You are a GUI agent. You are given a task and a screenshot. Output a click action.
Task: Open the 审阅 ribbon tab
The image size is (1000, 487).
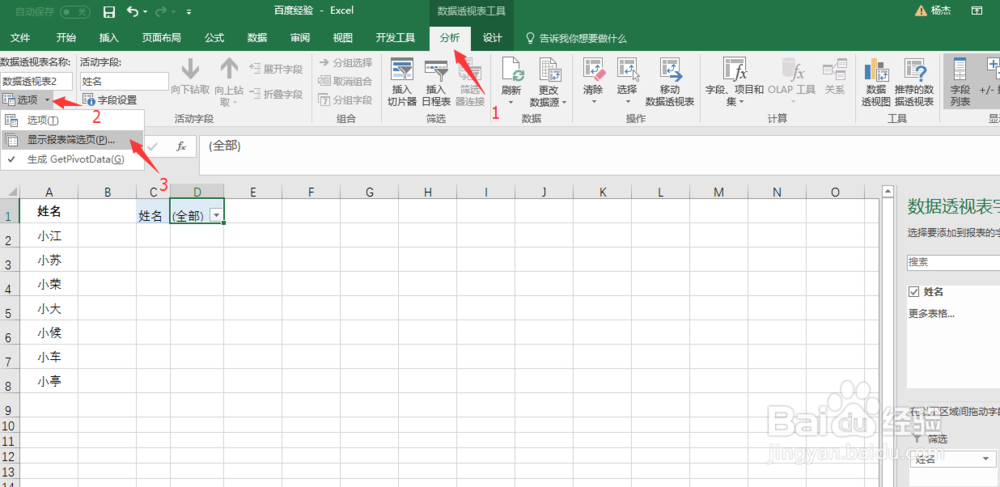pyautogui.click(x=300, y=38)
